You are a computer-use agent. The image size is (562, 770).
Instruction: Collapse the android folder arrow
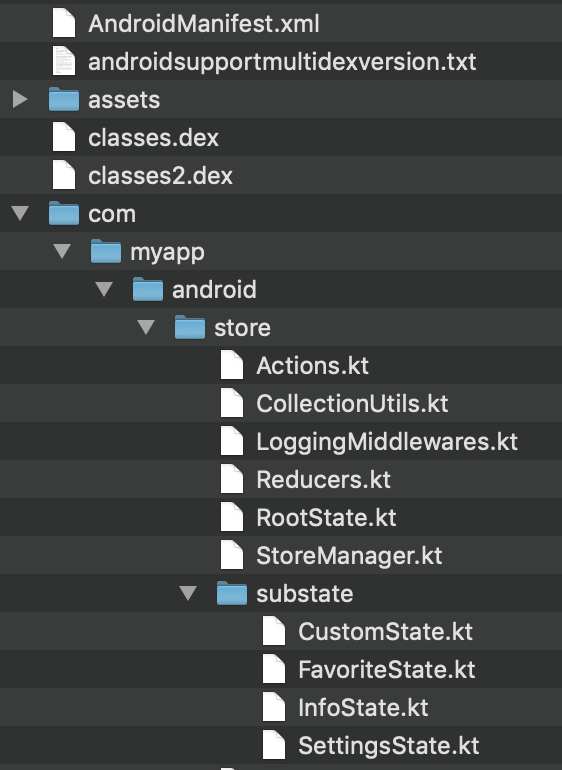(x=104, y=289)
